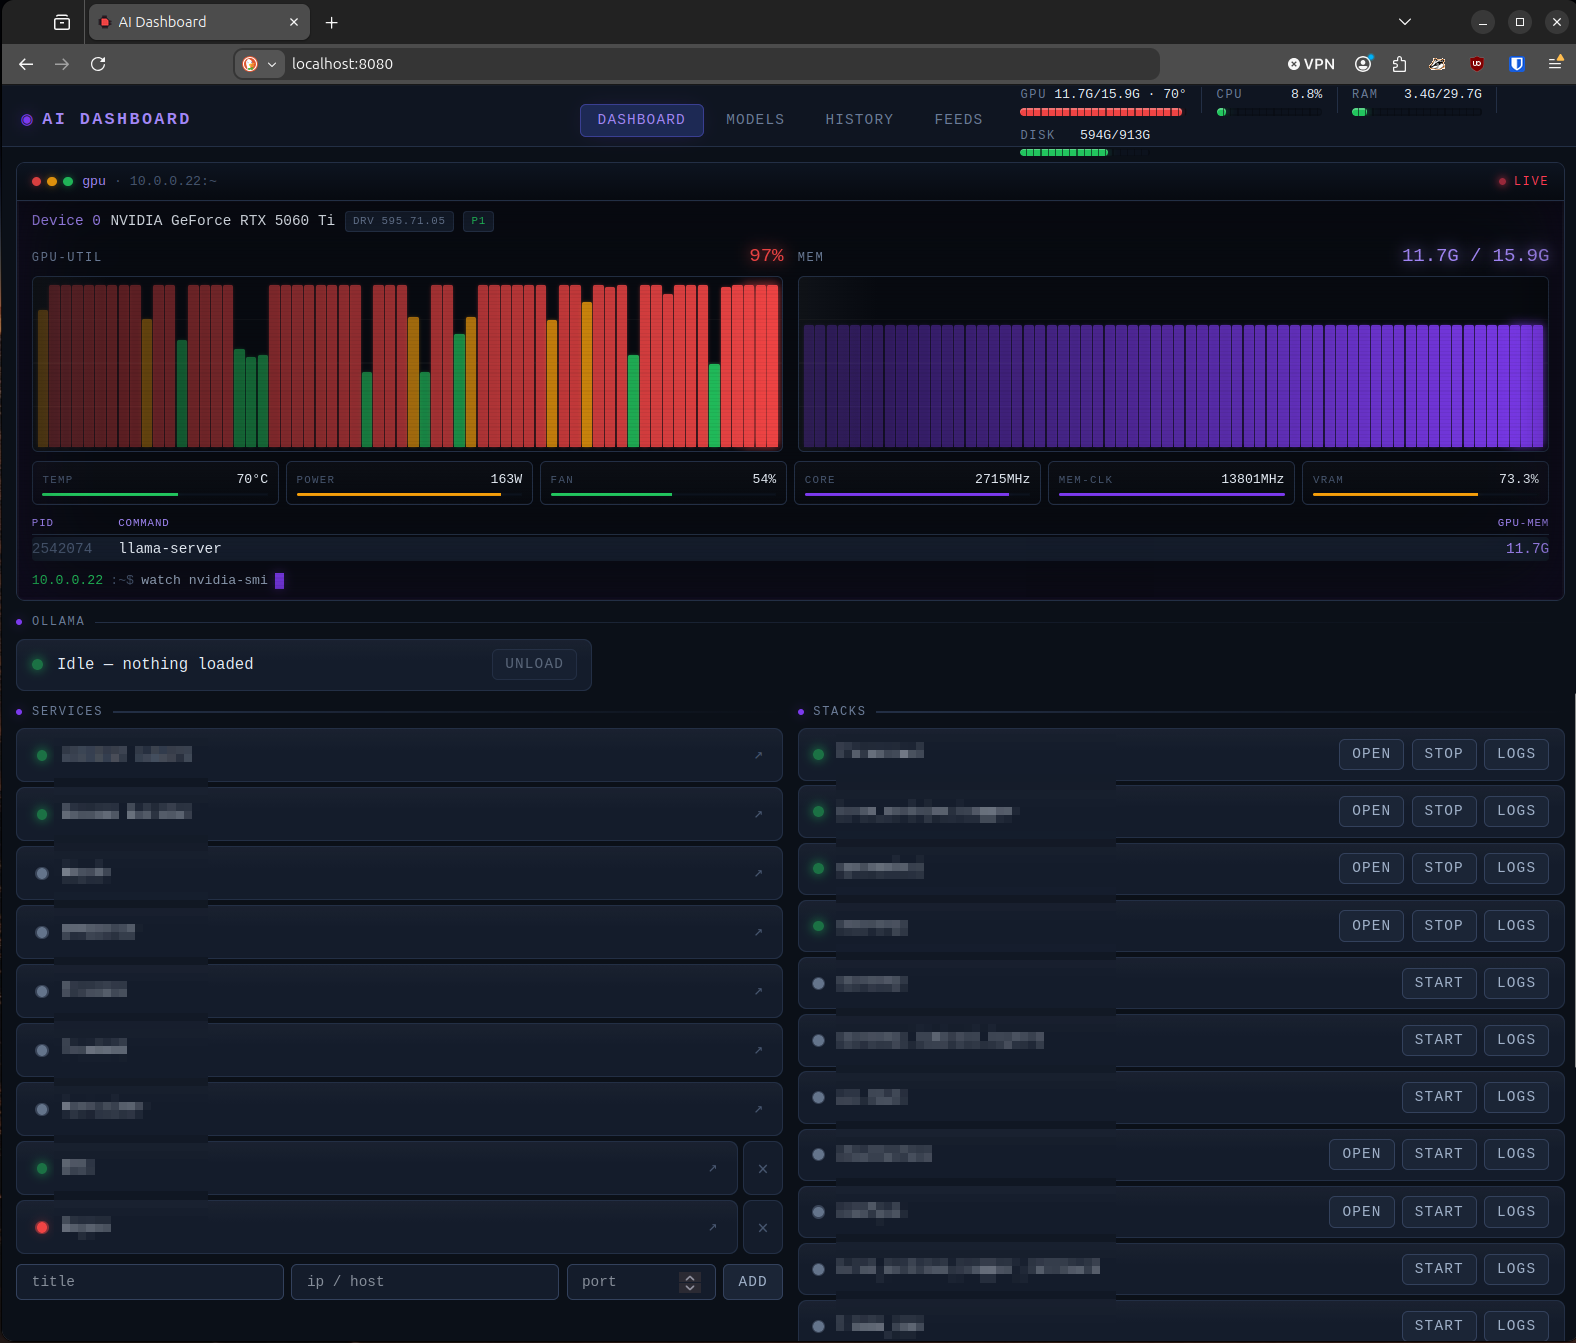The image size is (1576, 1343).
Task: Open the extensions puzzle piece icon
Action: click(1400, 64)
